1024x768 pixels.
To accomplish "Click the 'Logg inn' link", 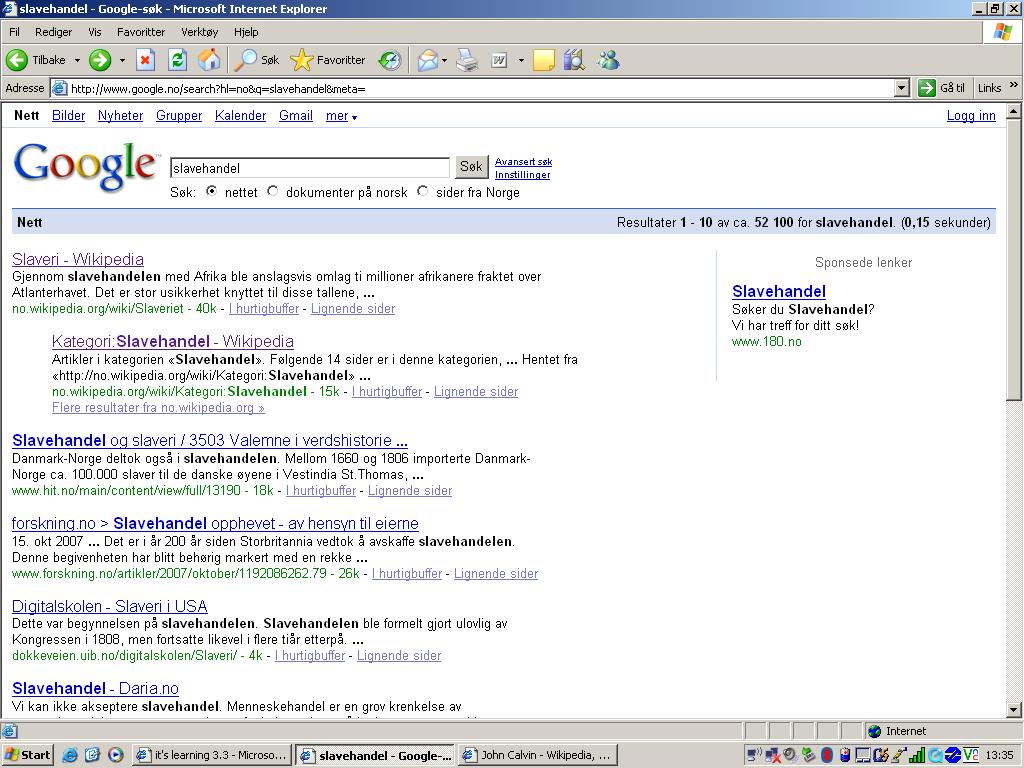I will pyautogui.click(x=971, y=116).
